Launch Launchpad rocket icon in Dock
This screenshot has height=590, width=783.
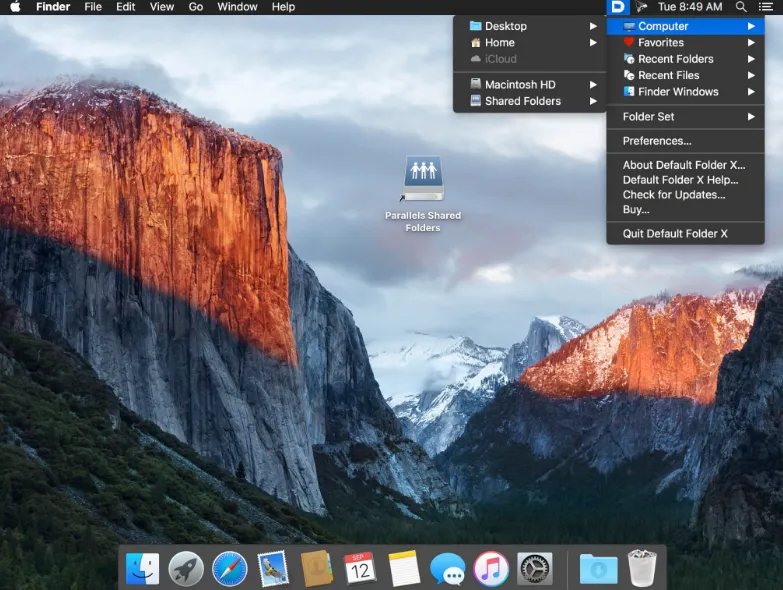186,568
